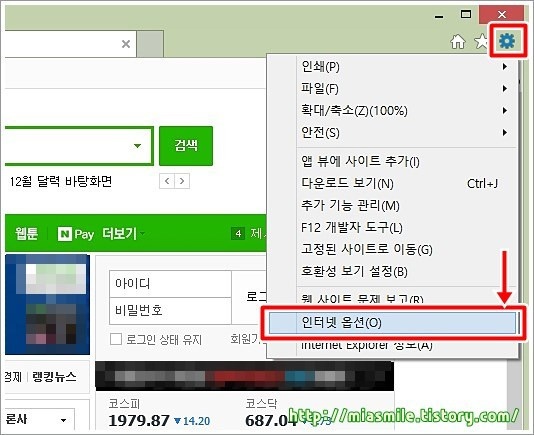This screenshot has height=435, width=534.
Task: Click the 경제 news tab
Action: click(13, 377)
